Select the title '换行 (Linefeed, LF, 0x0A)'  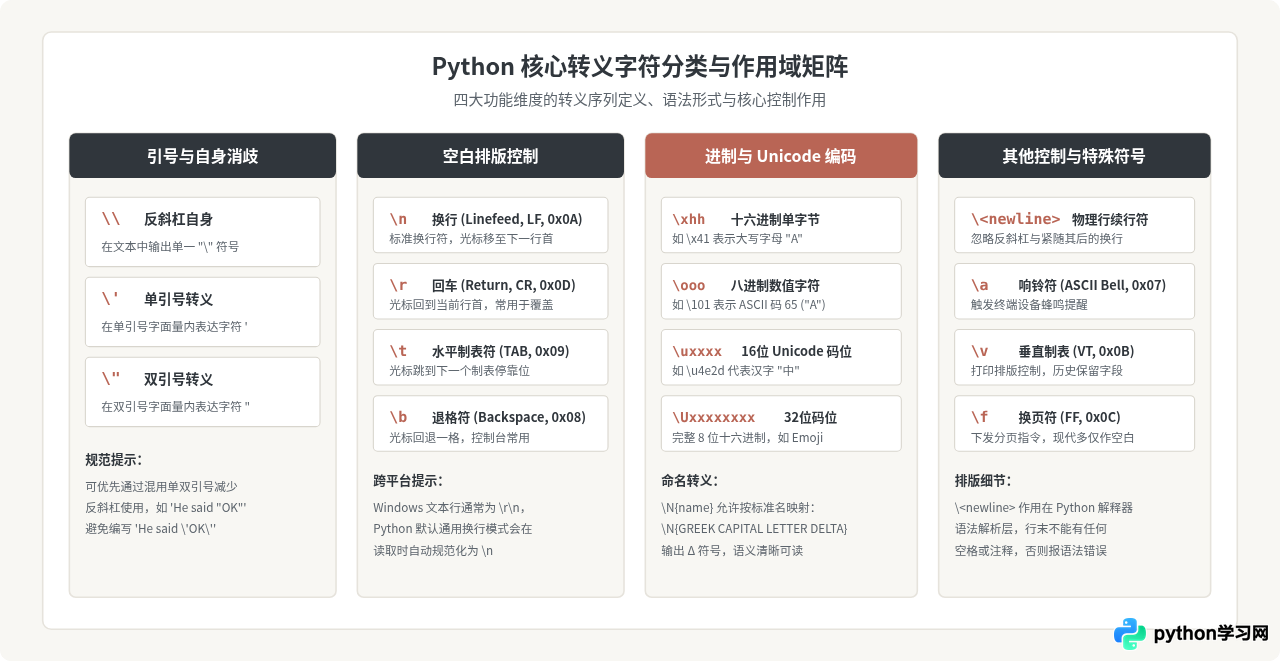507,219
